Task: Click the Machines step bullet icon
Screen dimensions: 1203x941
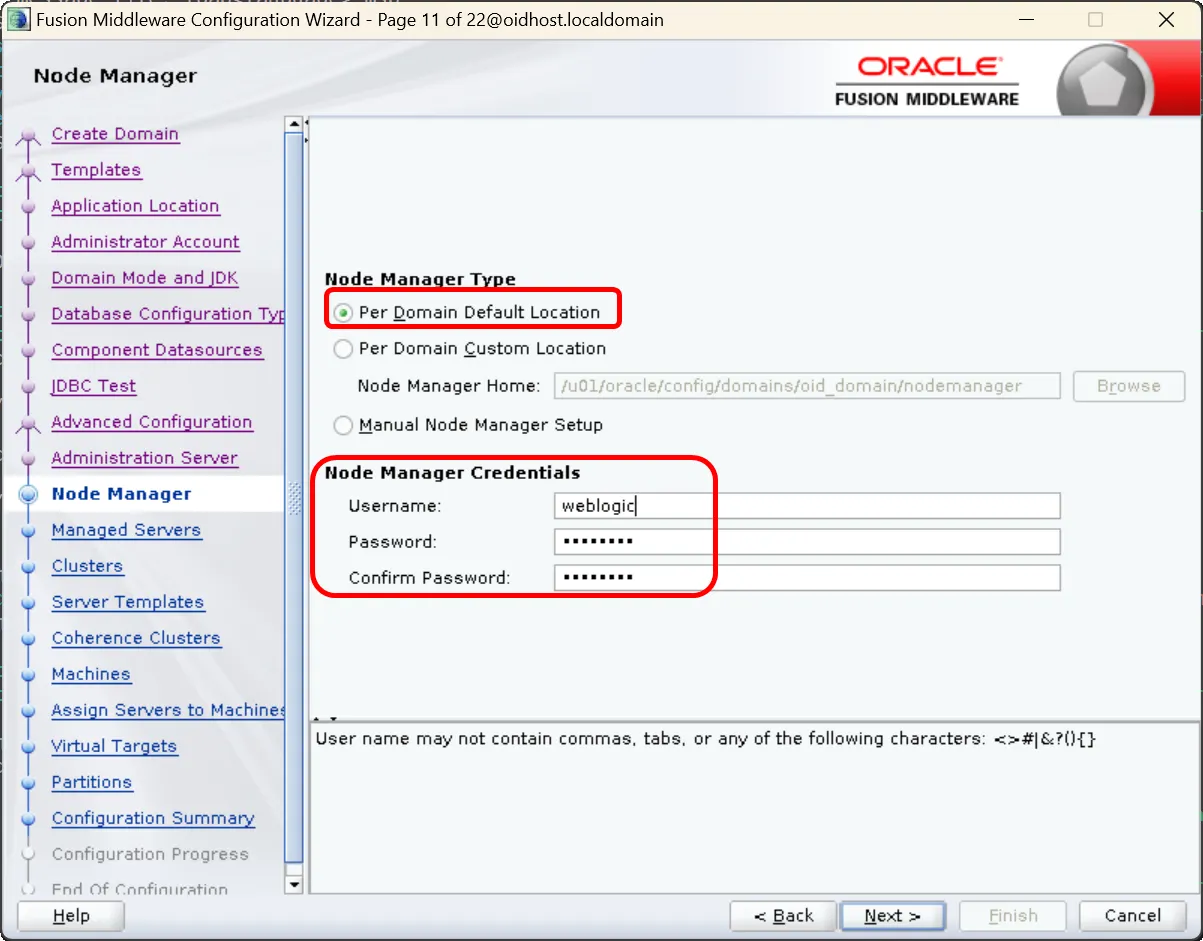Action: [29, 674]
